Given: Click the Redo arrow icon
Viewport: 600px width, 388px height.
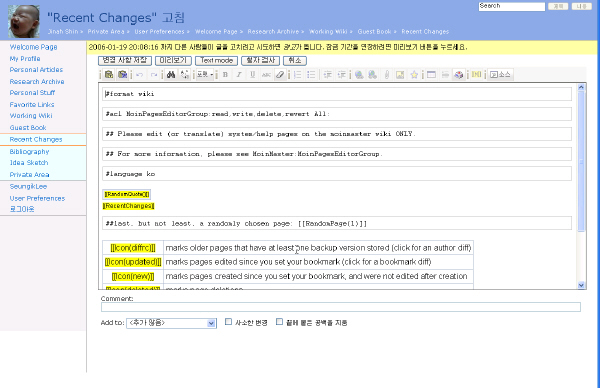Looking at the screenshot, I should pos(154,75).
